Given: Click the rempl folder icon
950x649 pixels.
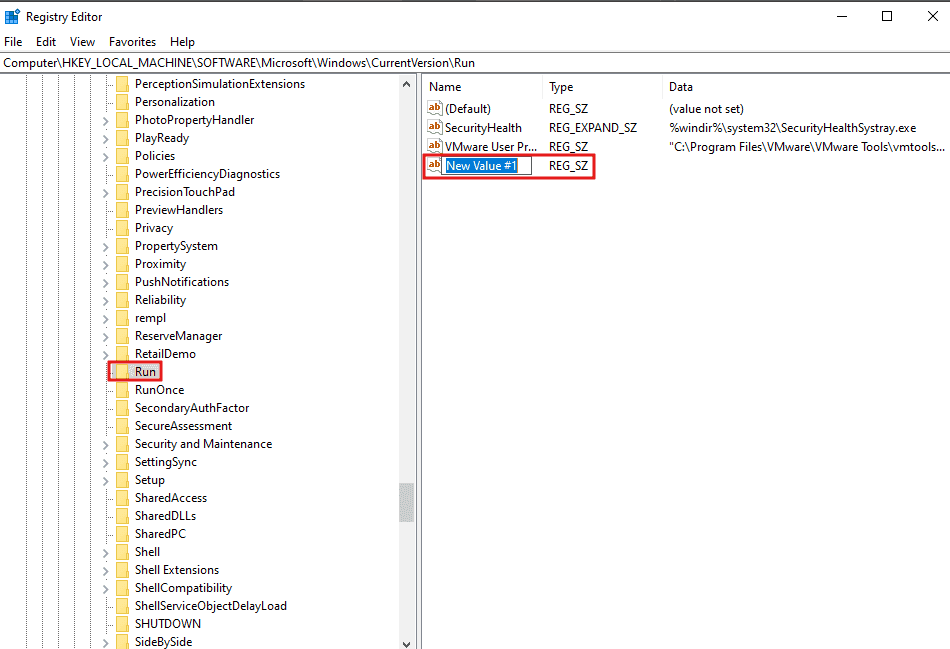Looking at the screenshot, I should coord(122,318).
